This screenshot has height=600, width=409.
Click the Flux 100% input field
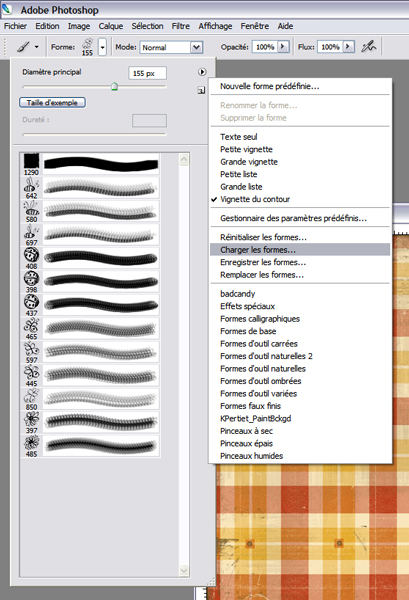330,47
